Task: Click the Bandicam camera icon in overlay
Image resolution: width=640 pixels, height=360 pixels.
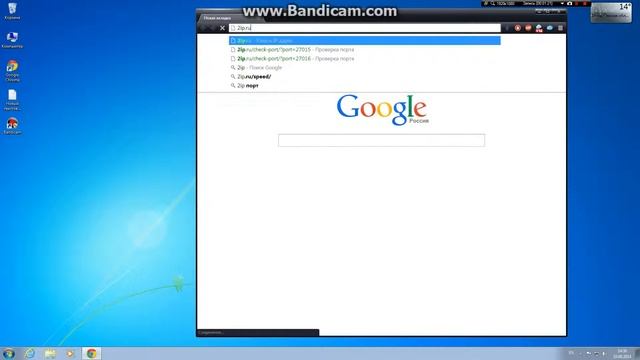Action: click(569, 3)
